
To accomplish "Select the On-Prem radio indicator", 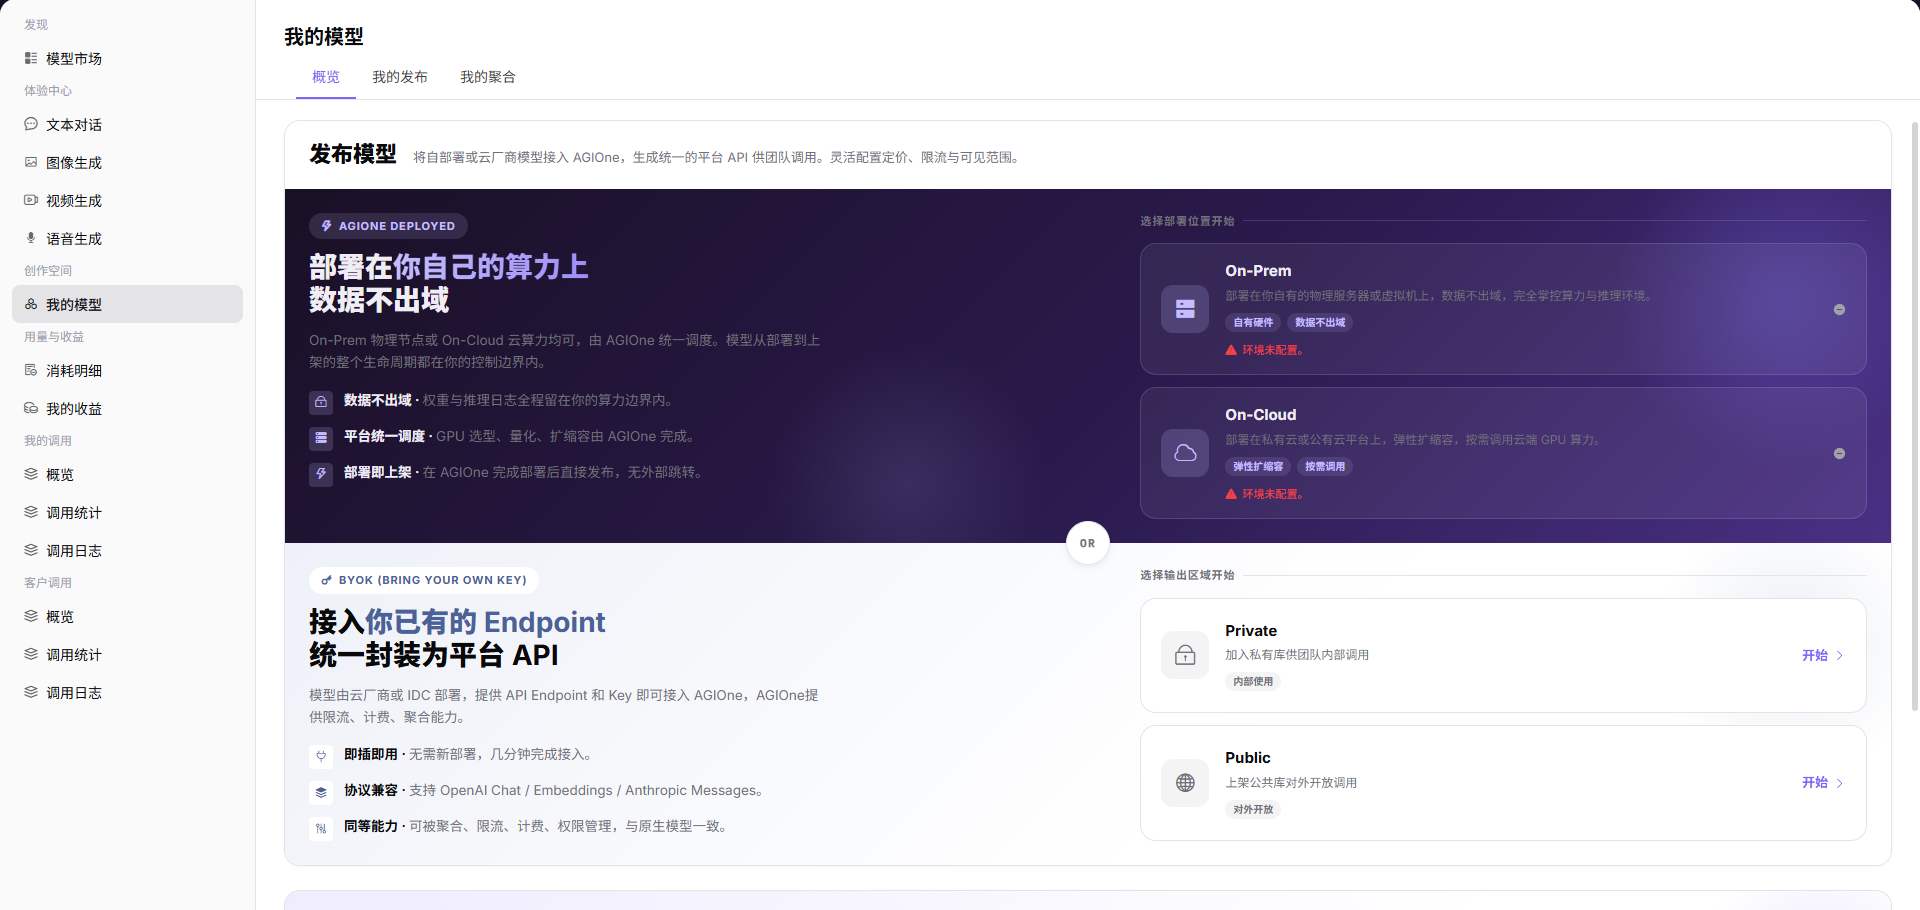I will pyautogui.click(x=1839, y=309).
